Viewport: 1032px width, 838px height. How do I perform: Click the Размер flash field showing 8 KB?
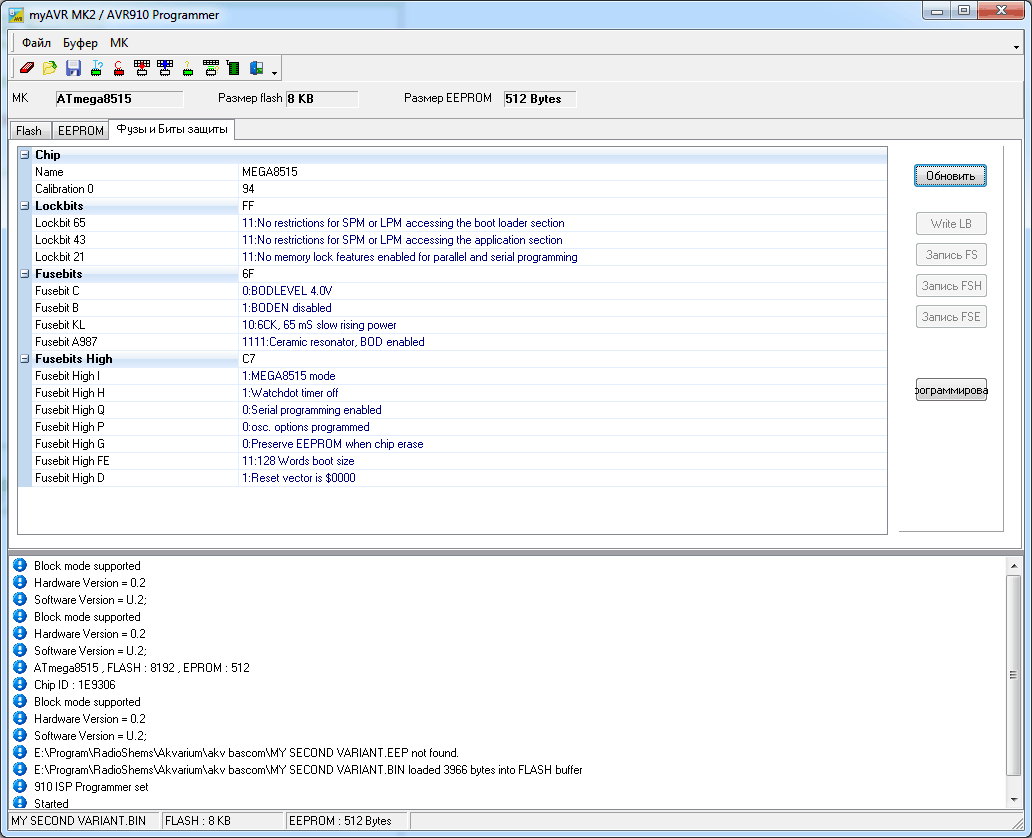322,99
